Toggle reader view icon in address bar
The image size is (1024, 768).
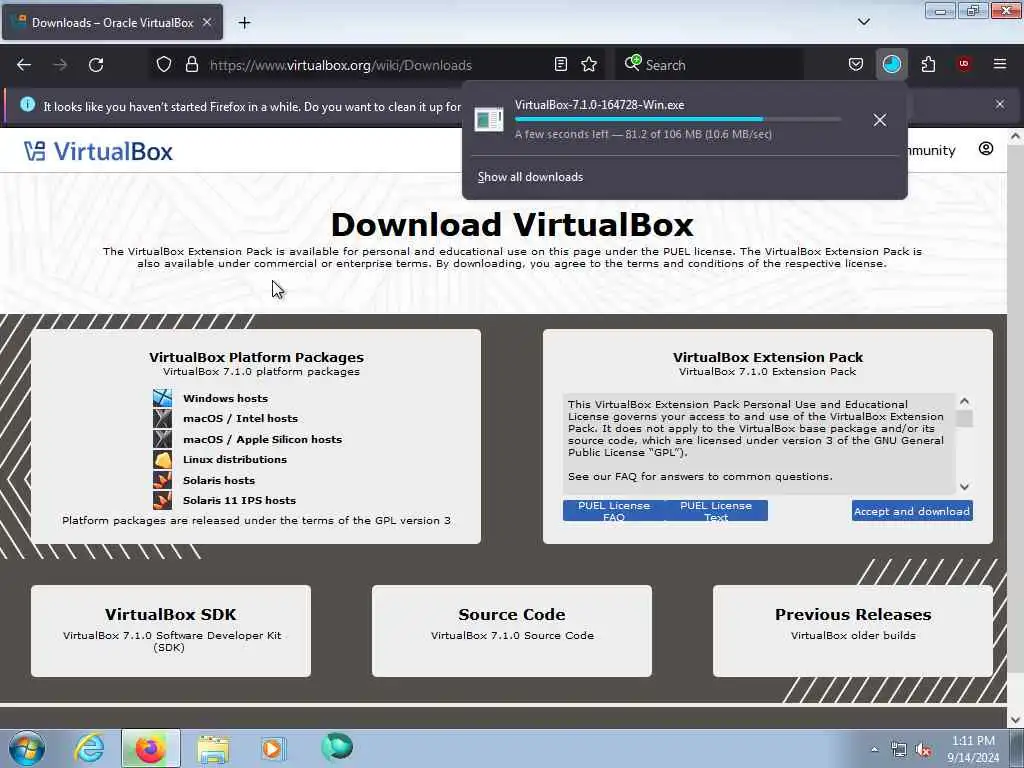coord(560,65)
